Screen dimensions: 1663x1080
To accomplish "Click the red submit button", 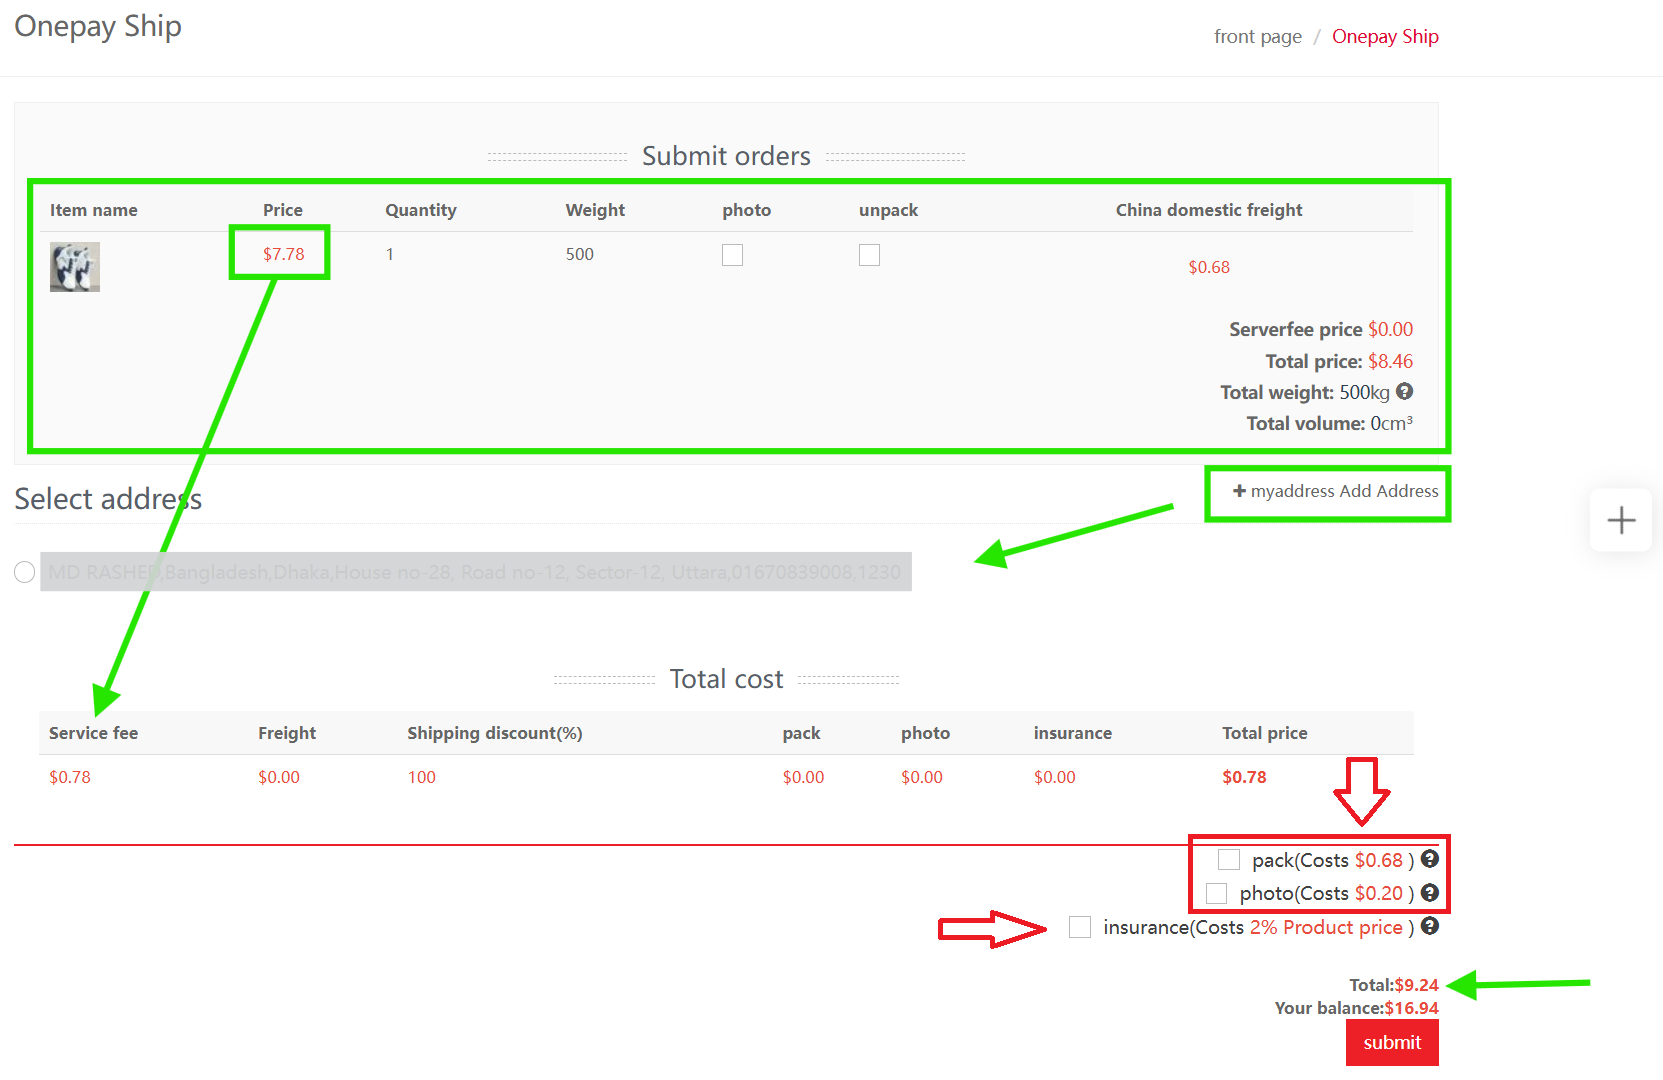I will pos(1392,1042).
